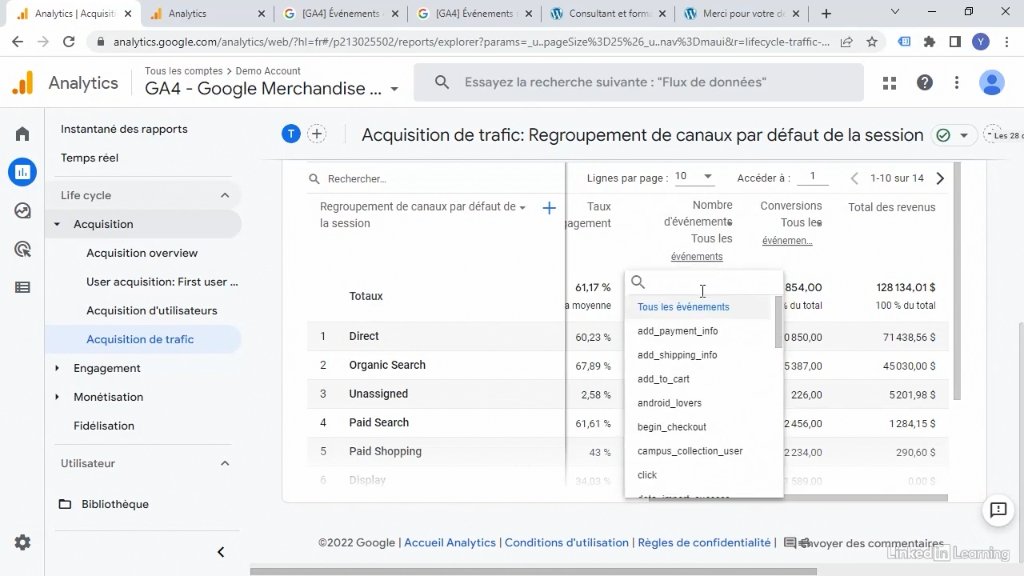Select add_payment_info event
Image resolution: width=1024 pixels, height=576 pixels.
(677, 331)
